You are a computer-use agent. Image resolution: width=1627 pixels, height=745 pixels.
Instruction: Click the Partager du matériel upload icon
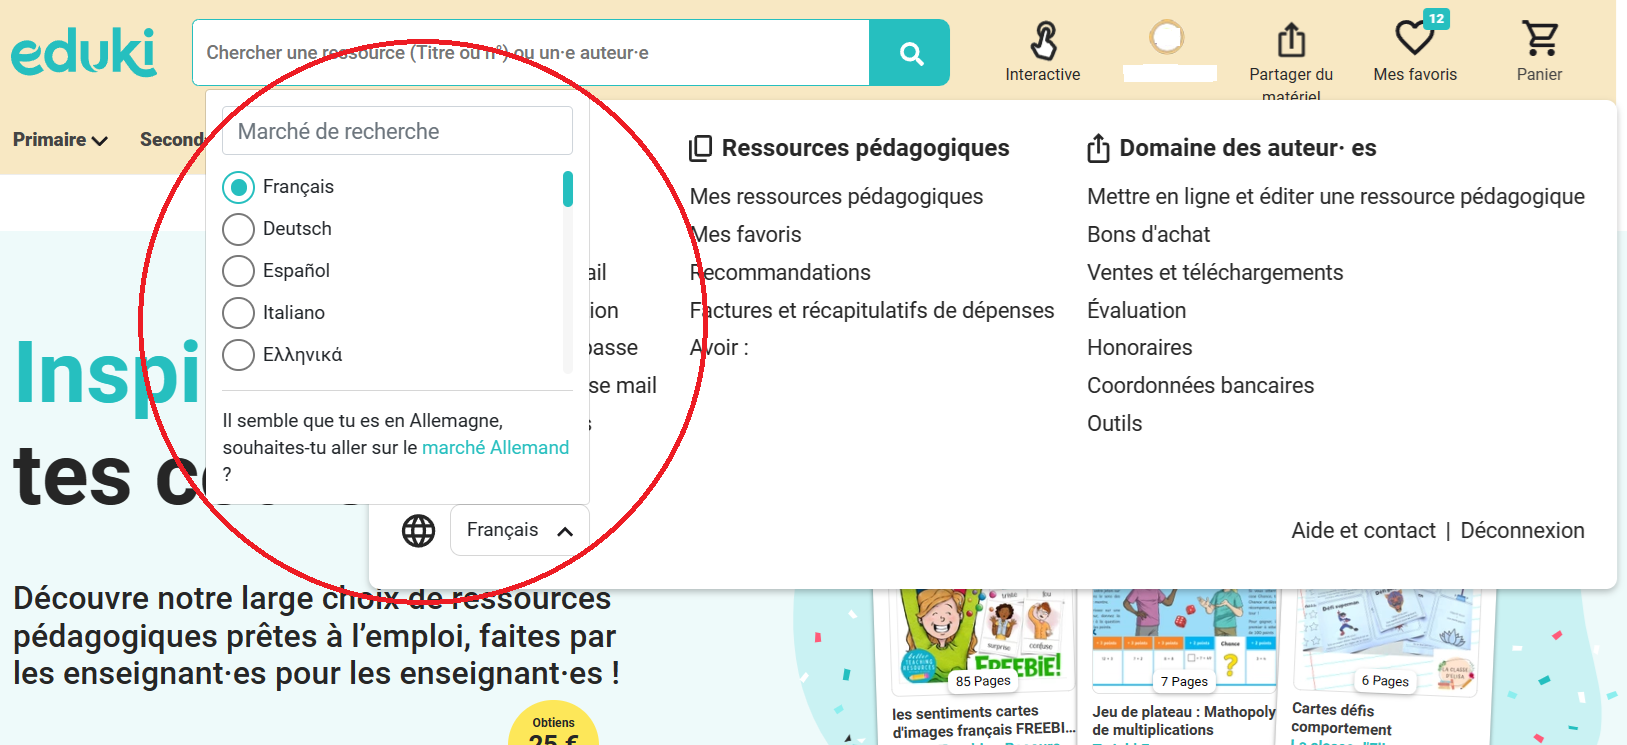click(x=1291, y=40)
